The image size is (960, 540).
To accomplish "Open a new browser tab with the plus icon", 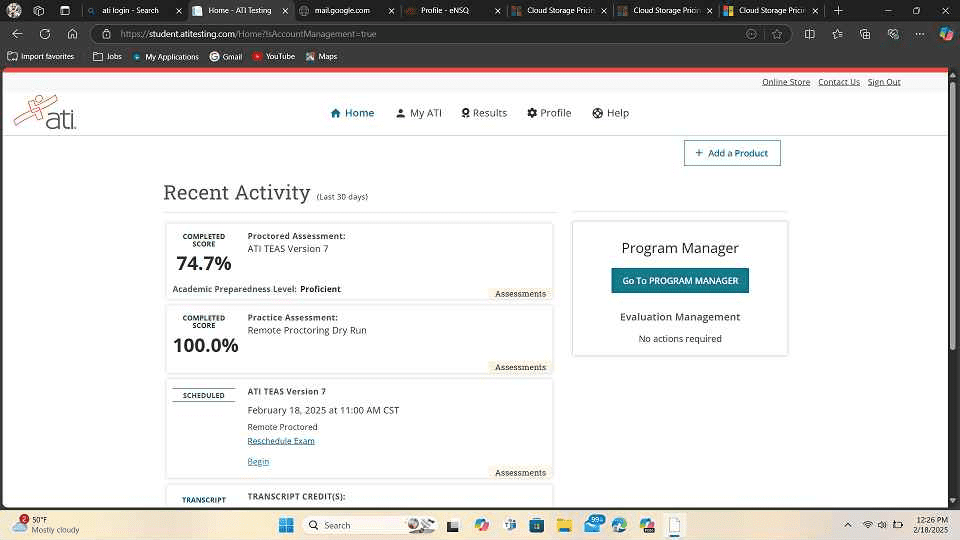I will click(x=838, y=10).
